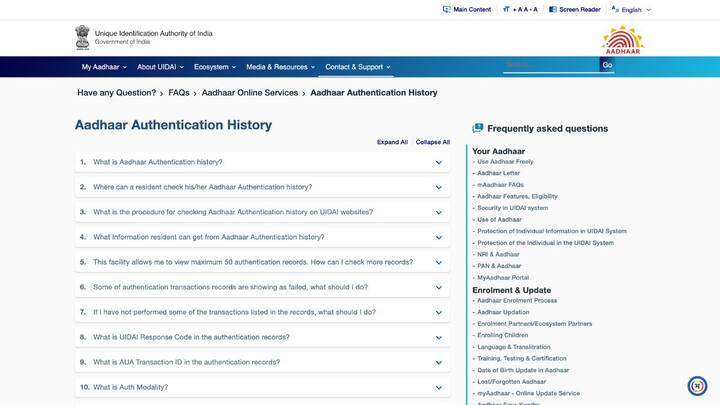Image resolution: width=720 pixels, height=405 pixels.
Task: Open Language & Transliteration link
Action: (513, 347)
